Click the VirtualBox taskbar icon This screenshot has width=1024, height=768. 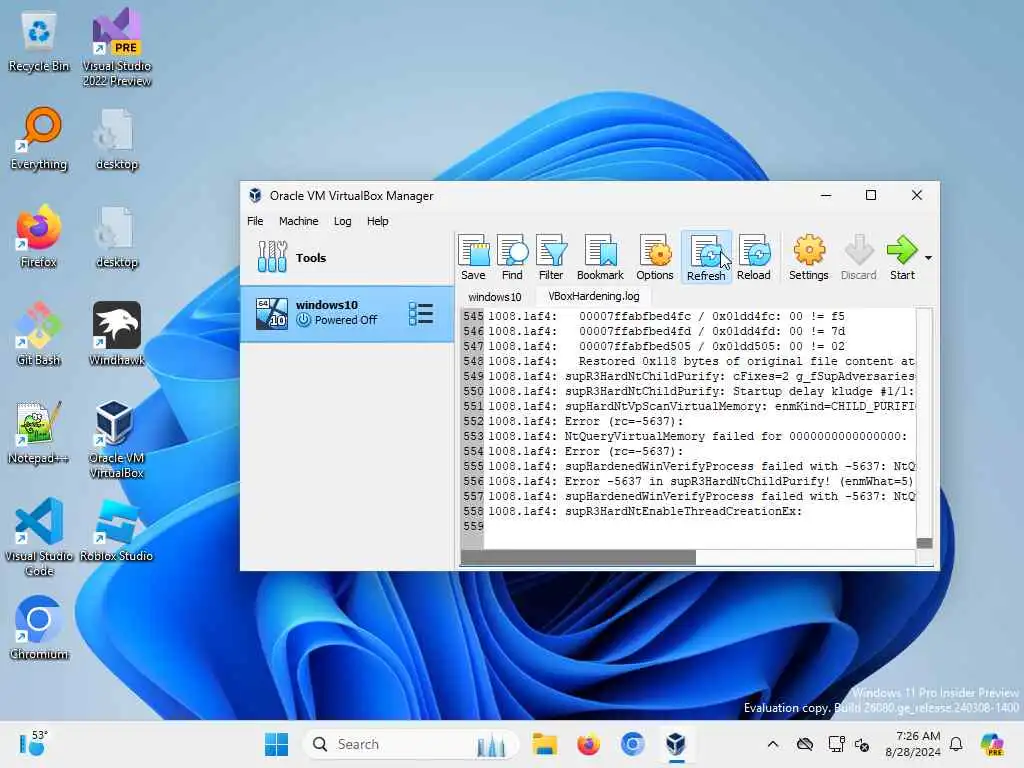676,744
